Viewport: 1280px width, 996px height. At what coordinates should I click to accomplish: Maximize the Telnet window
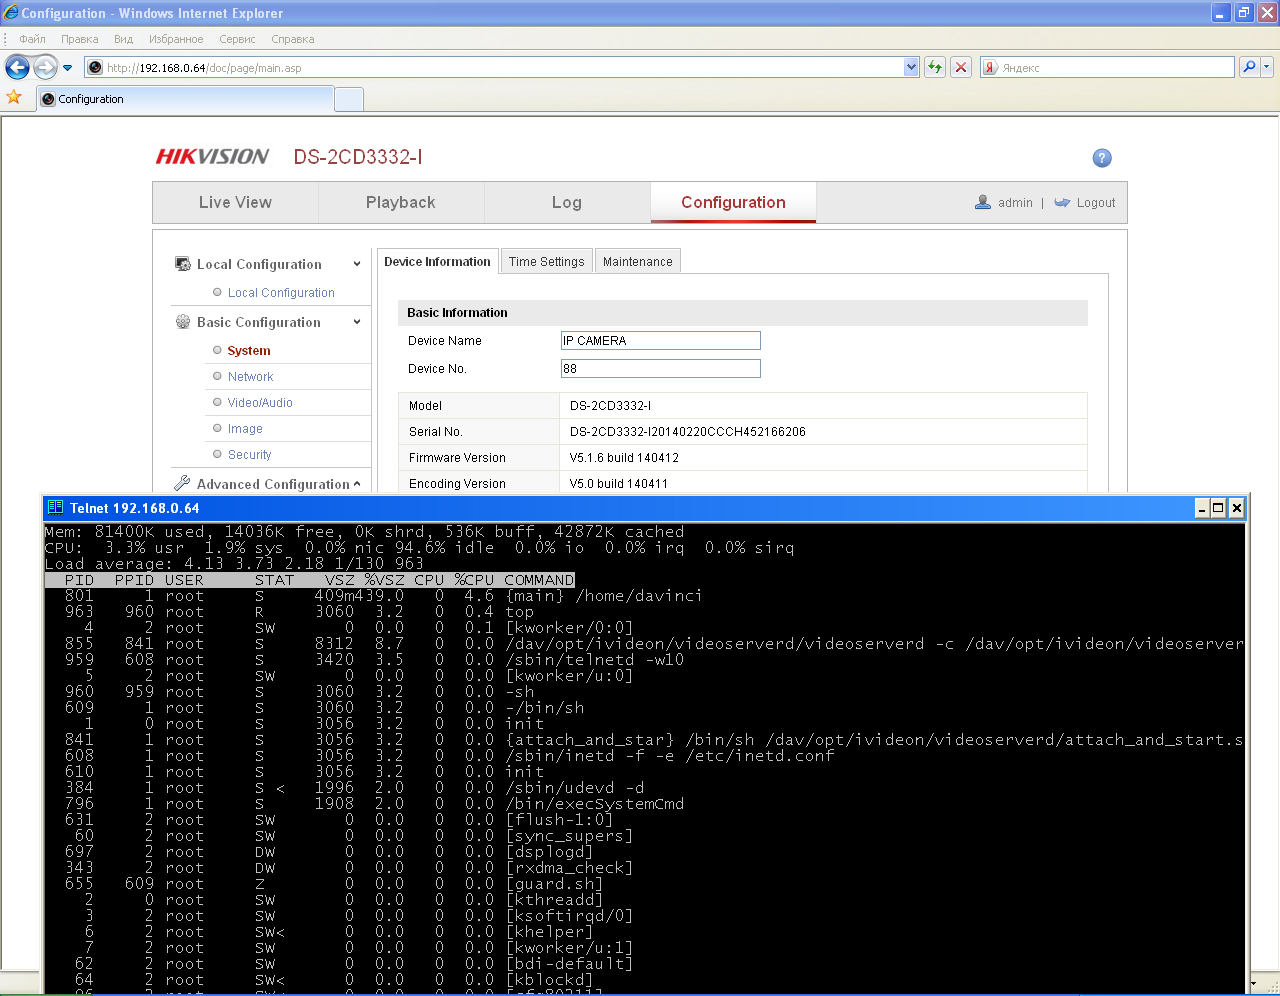pos(1219,508)
